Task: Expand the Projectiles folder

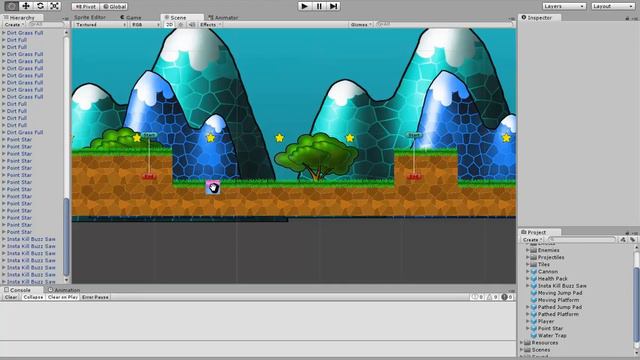Action: [x=527, y=257]
